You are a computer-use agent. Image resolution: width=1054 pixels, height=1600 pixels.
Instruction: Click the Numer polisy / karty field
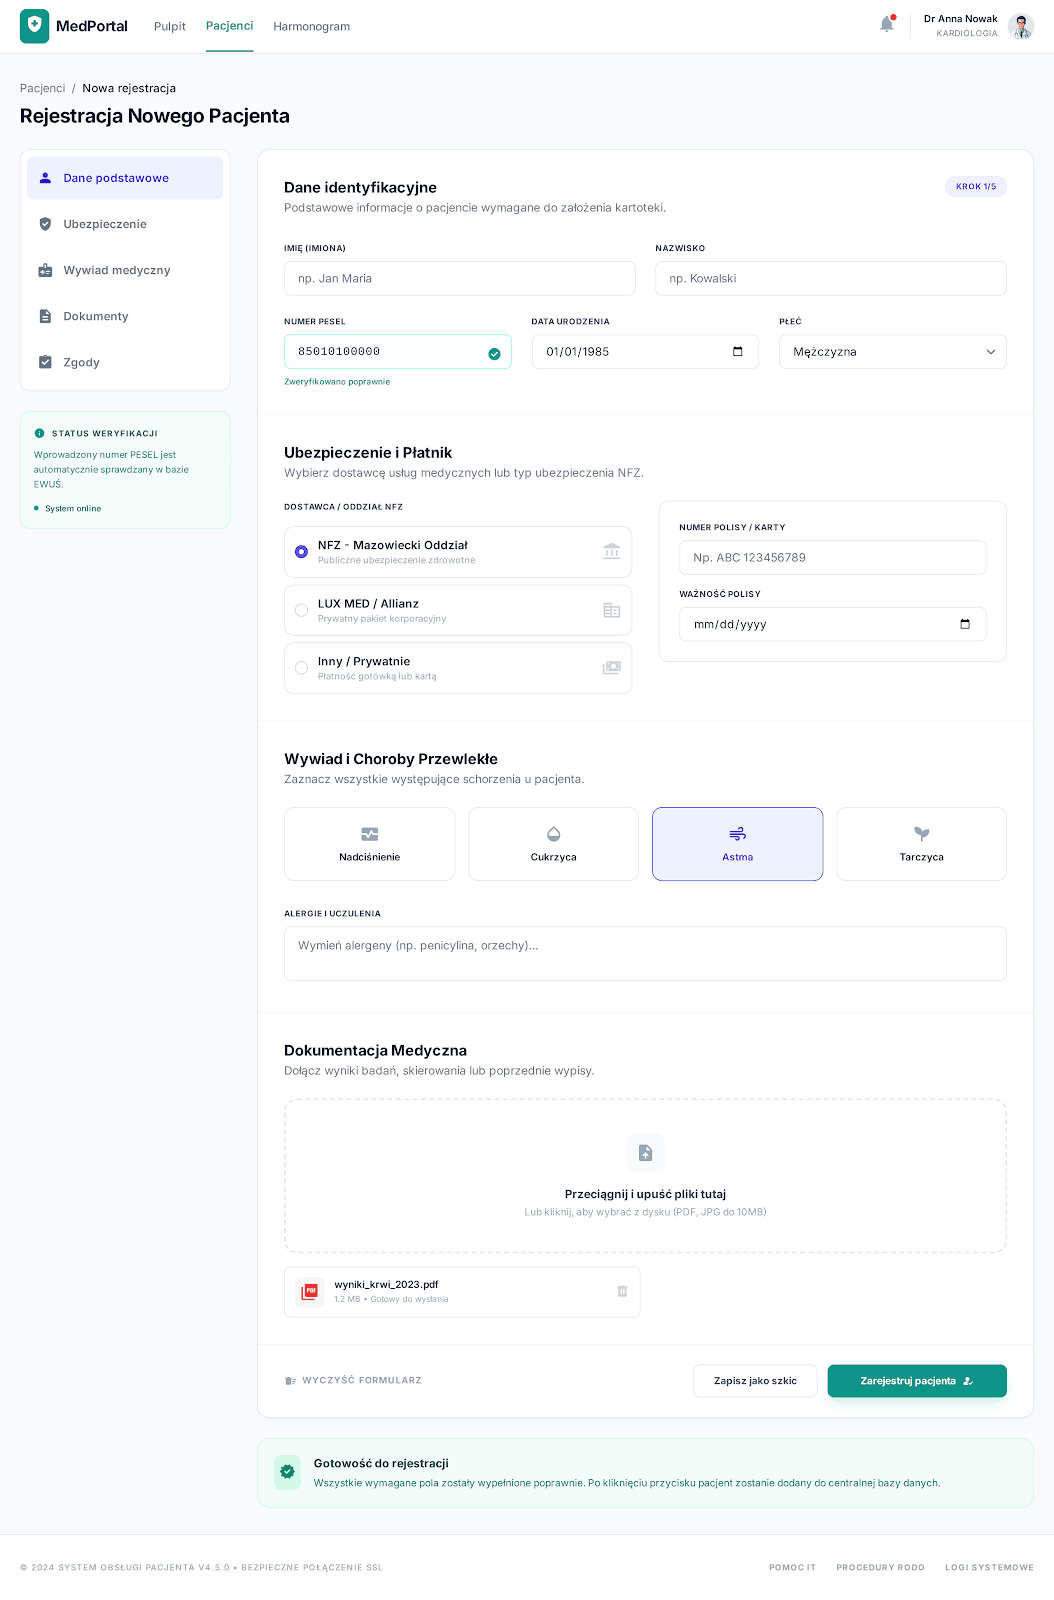coord(833,558)
